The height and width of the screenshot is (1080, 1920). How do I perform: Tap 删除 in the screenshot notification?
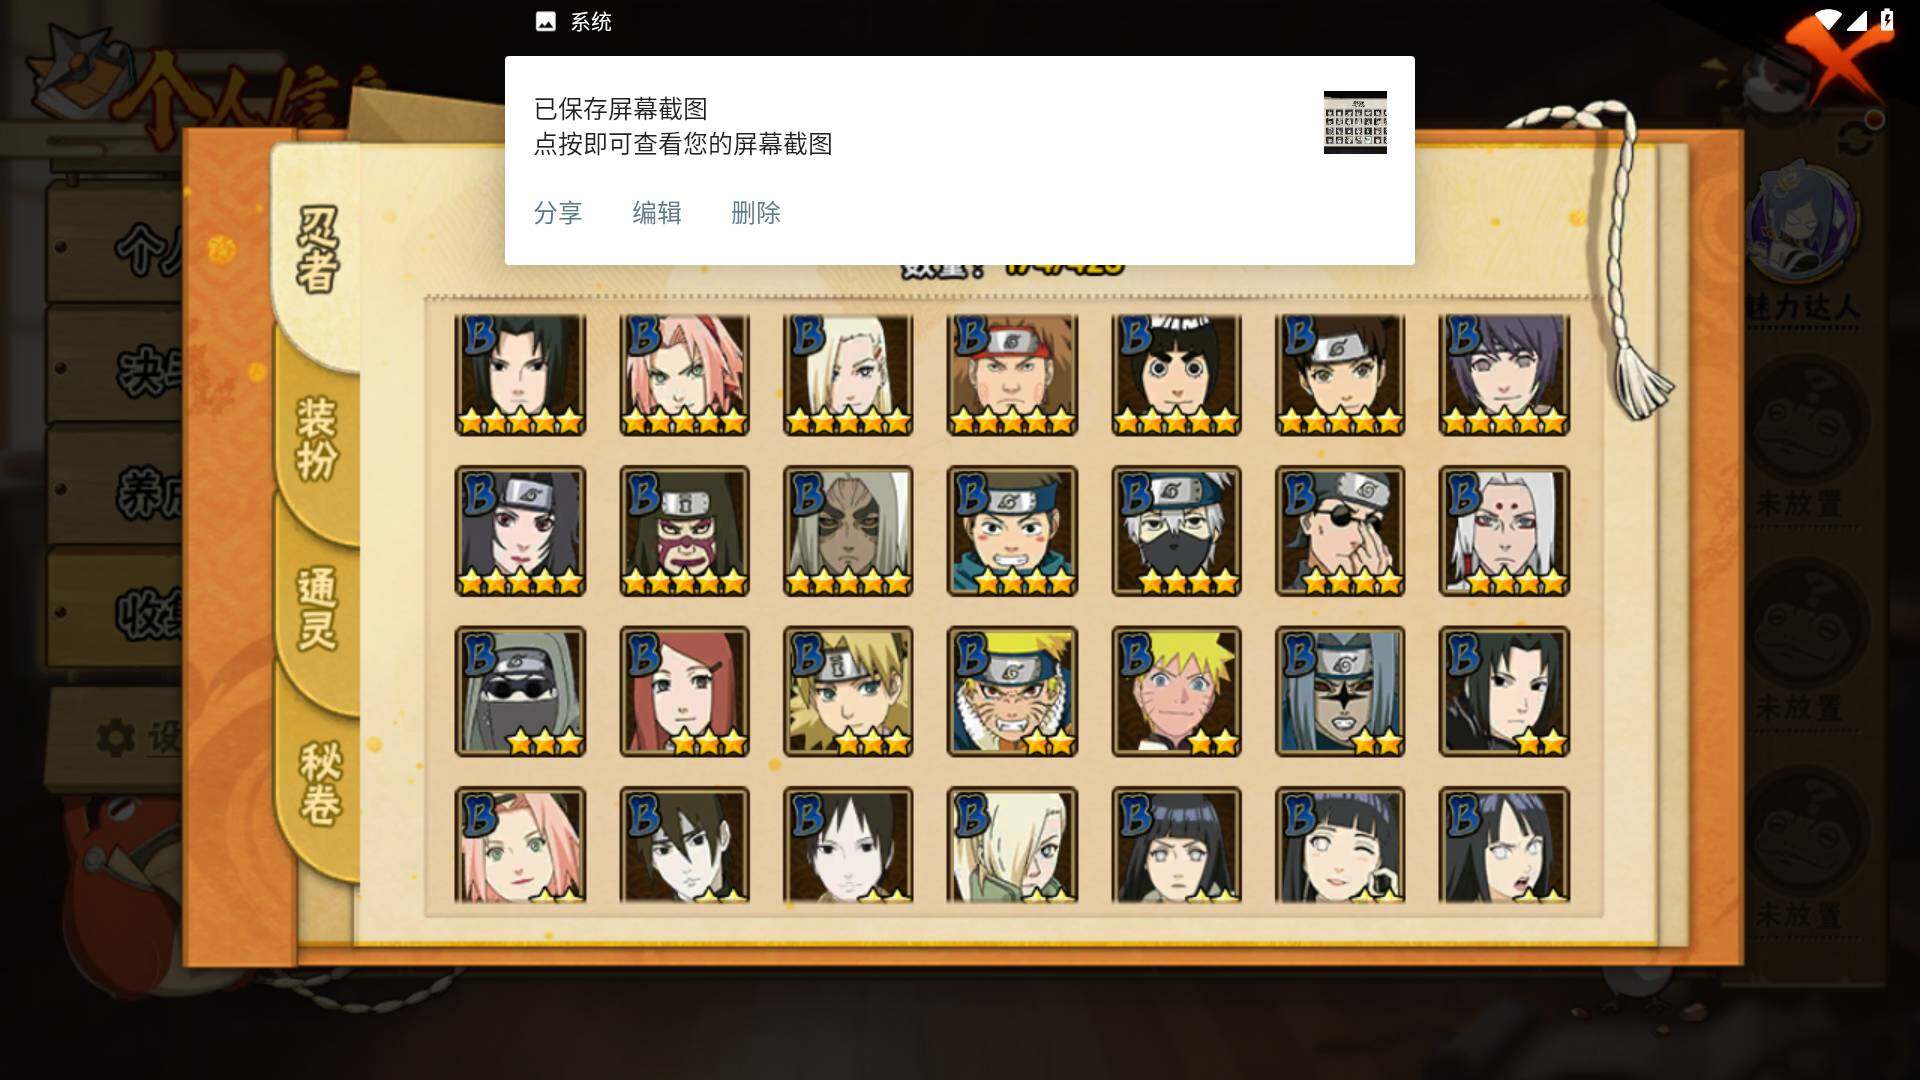pos(755,213)
